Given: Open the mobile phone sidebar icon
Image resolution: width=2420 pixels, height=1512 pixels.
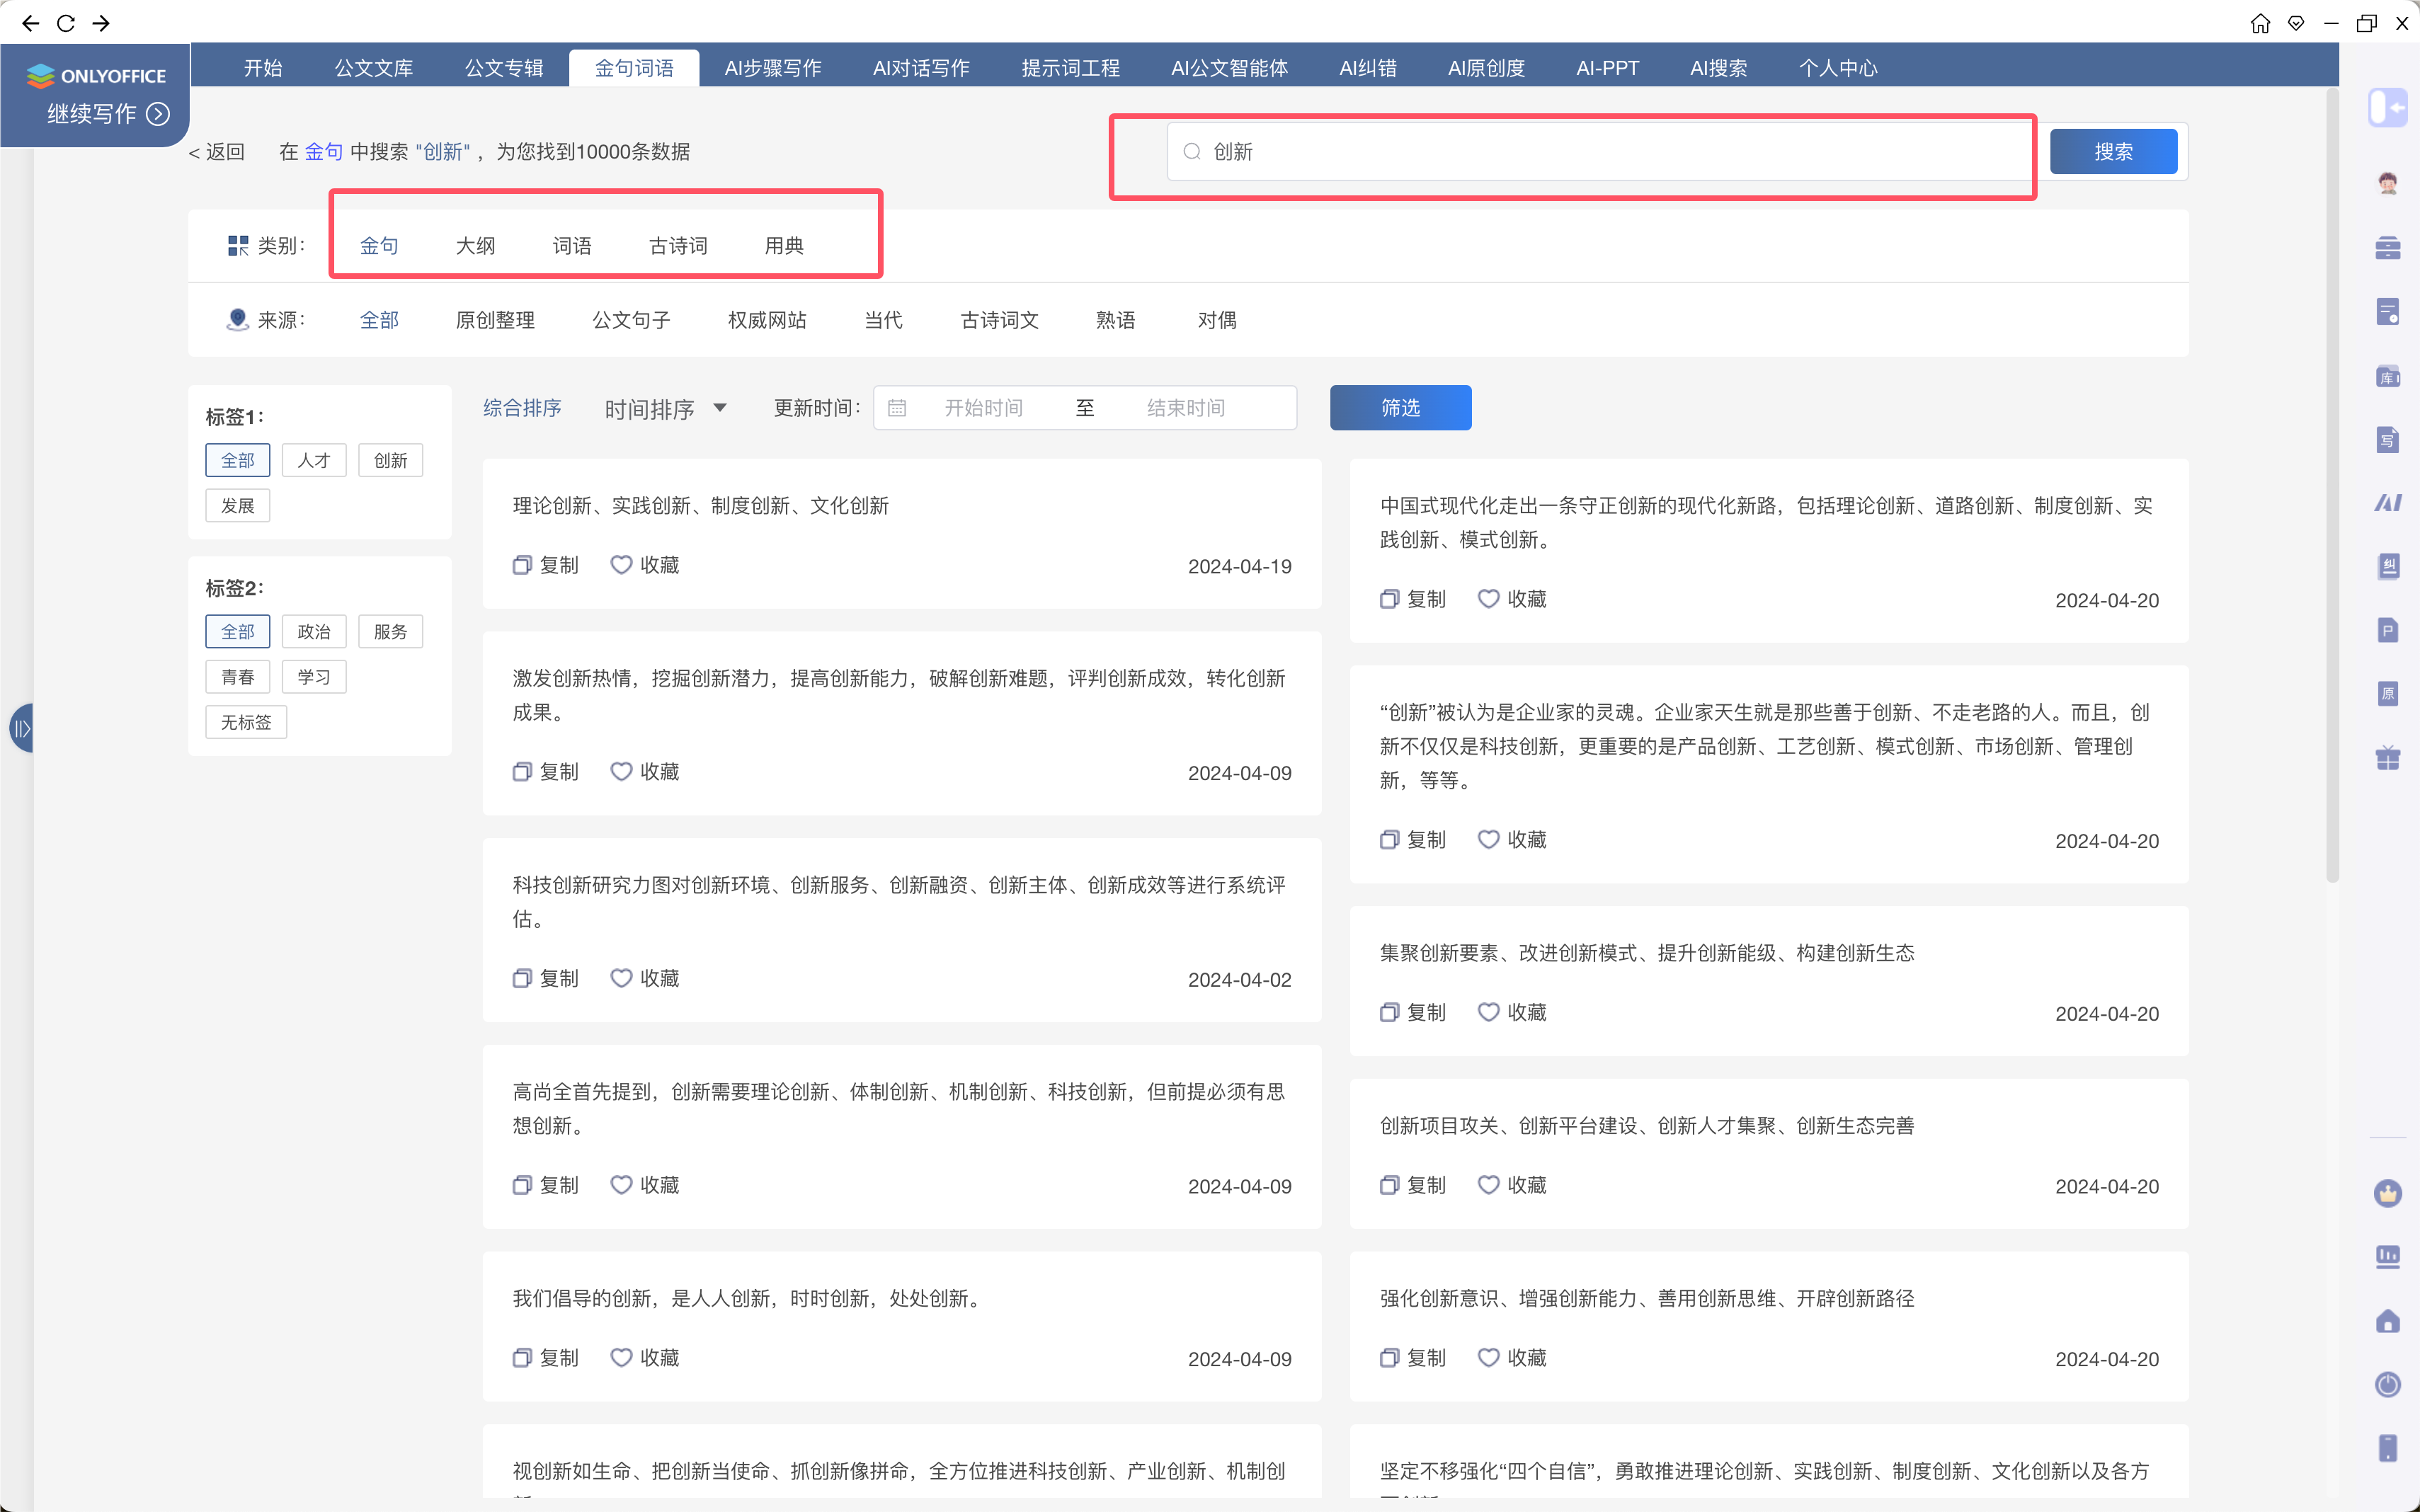Looking at the screenshot, I should click(x=2387, y=1448).
